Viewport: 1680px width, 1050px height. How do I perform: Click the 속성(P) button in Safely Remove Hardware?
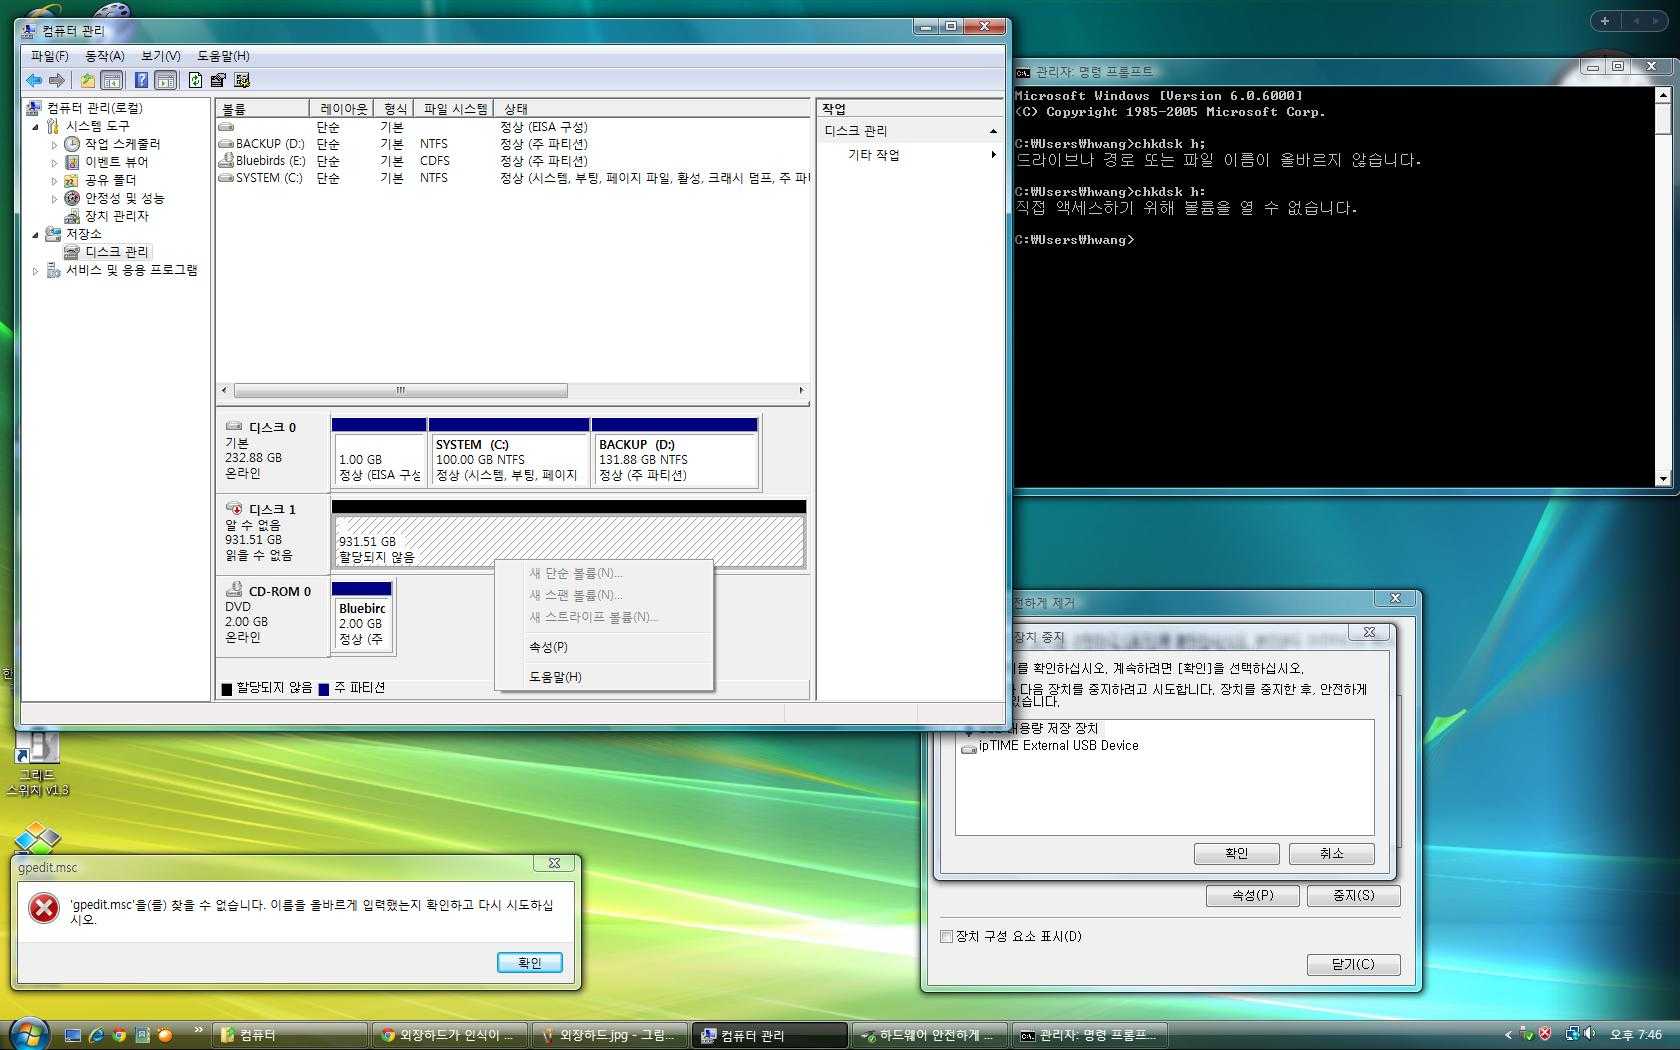[x=1253, y=896]
